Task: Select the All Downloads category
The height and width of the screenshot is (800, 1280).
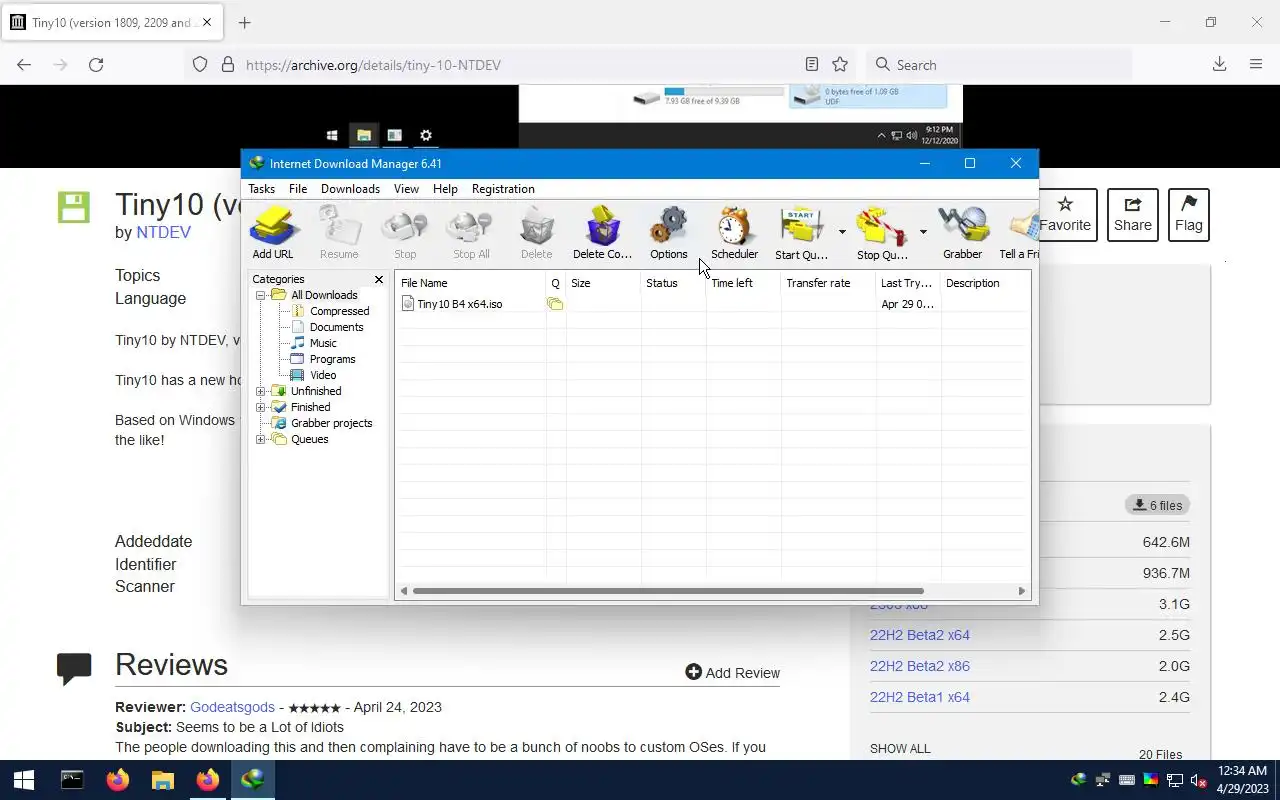Action: click(x=324, y=295)
